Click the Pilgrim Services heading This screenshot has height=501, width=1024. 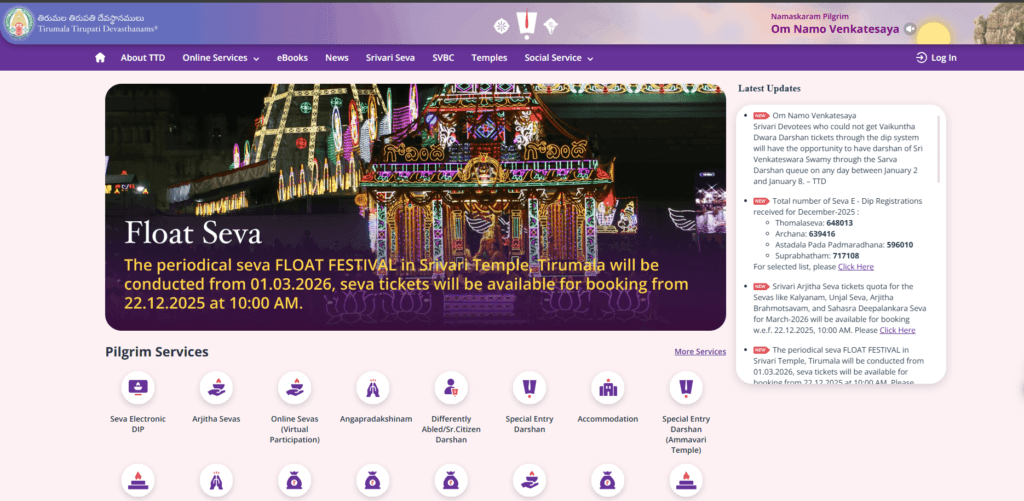coord(157,352)
